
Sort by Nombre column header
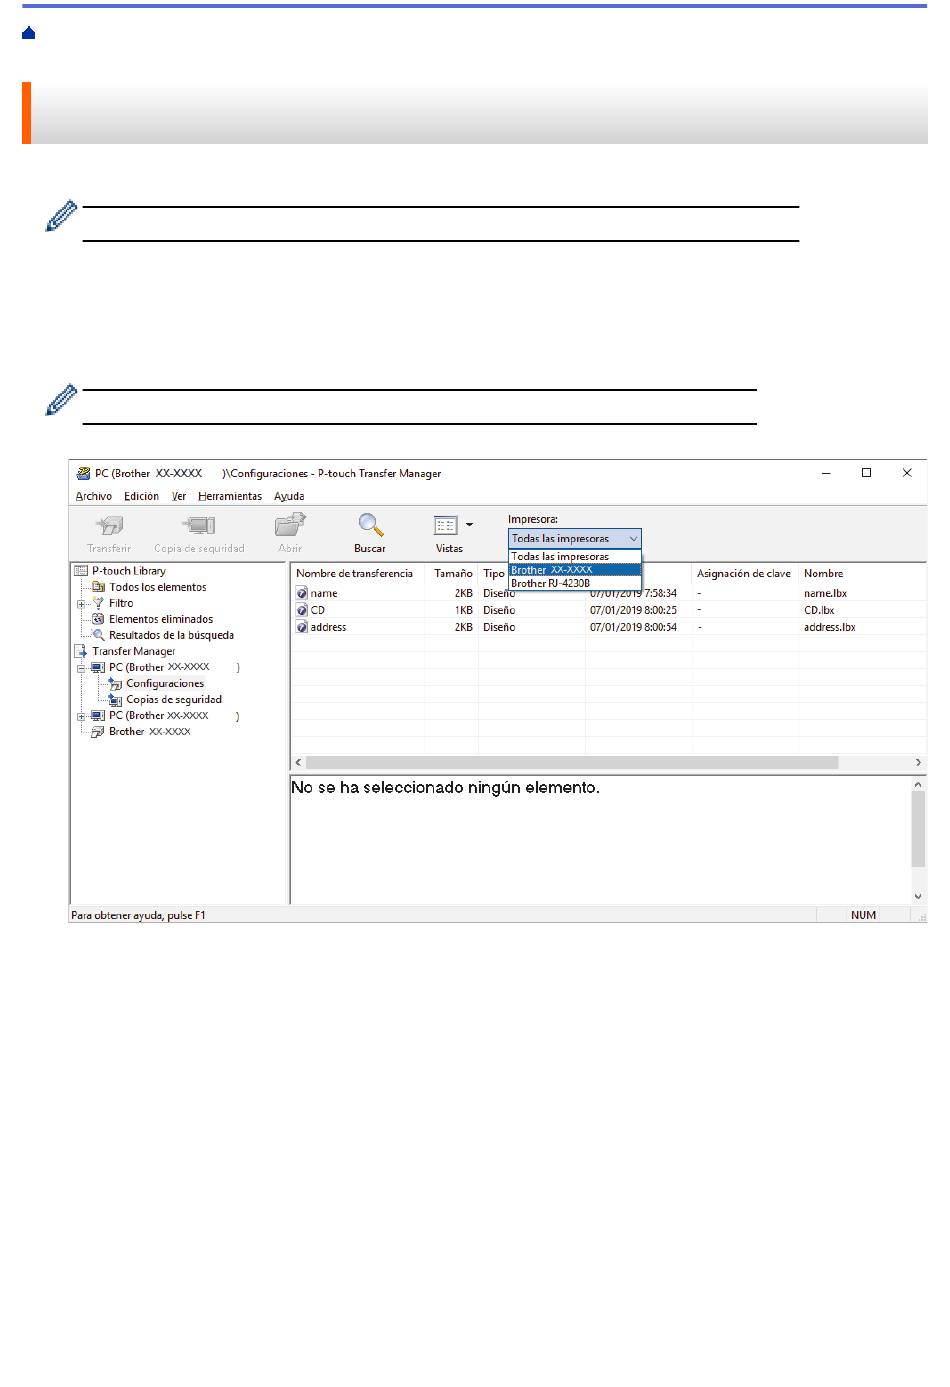(864, 573)
